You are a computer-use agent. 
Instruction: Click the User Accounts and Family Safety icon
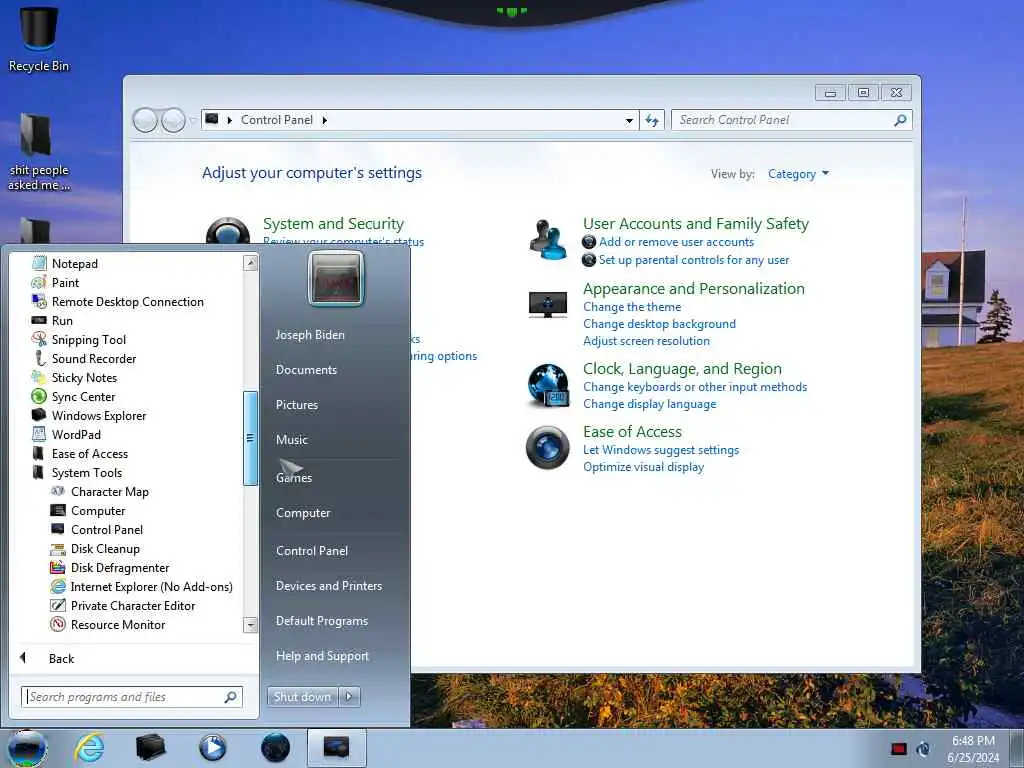[x=548, y=239]
